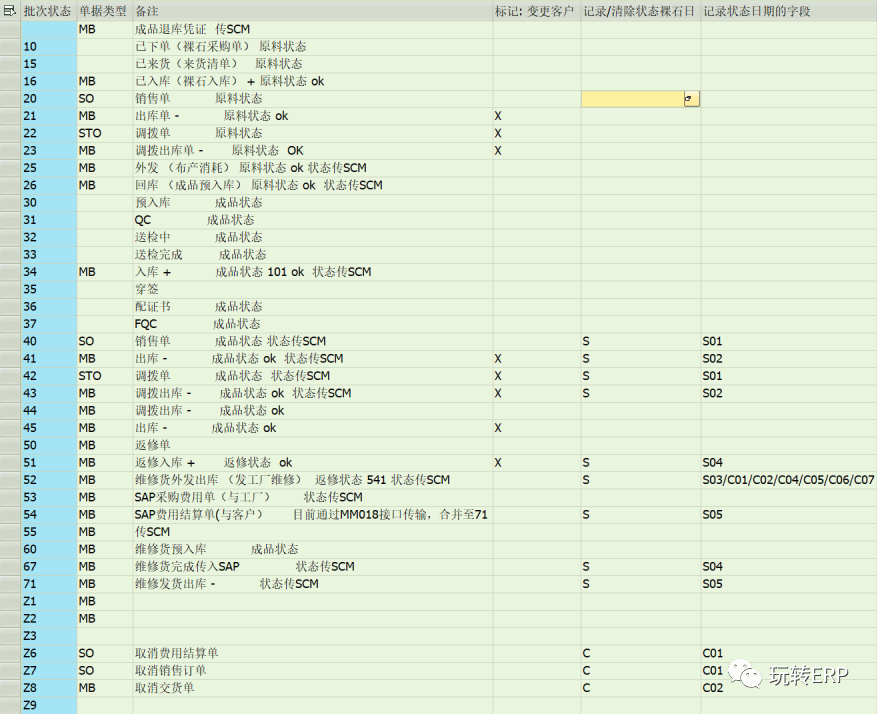Image resolution: width=877 pixels, height=714 pixels.
Task: Click the S04 field value in row 51
Action: 713,462
